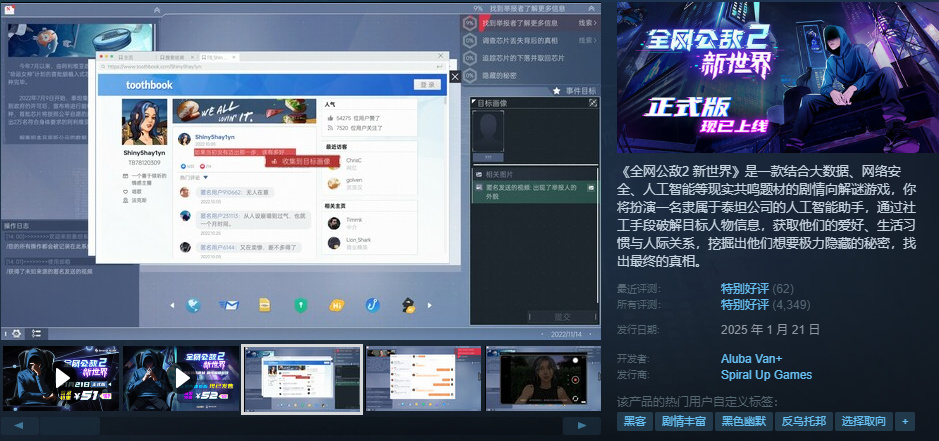
Task: Click the star icon next to 事件目标
Action: tap(556, 91)
